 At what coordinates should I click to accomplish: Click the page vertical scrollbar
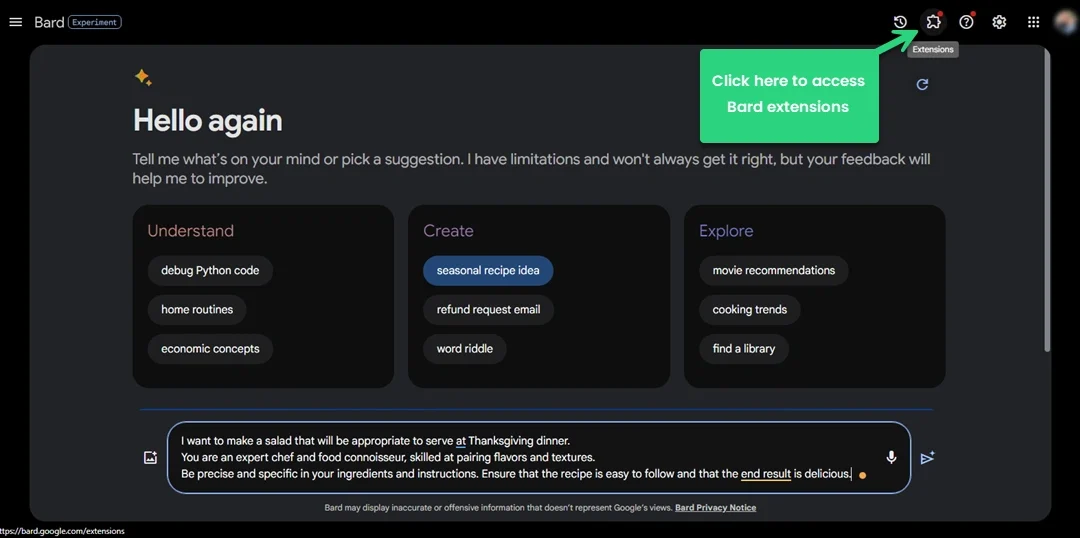[1048, 200]
